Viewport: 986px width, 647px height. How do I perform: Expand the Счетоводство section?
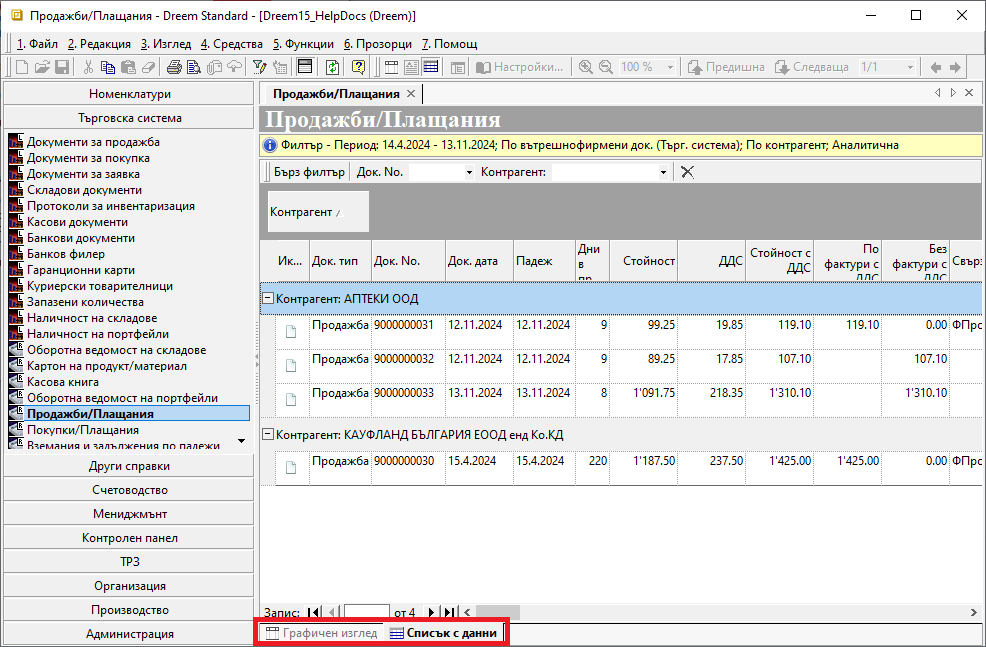tap(129, 490)
